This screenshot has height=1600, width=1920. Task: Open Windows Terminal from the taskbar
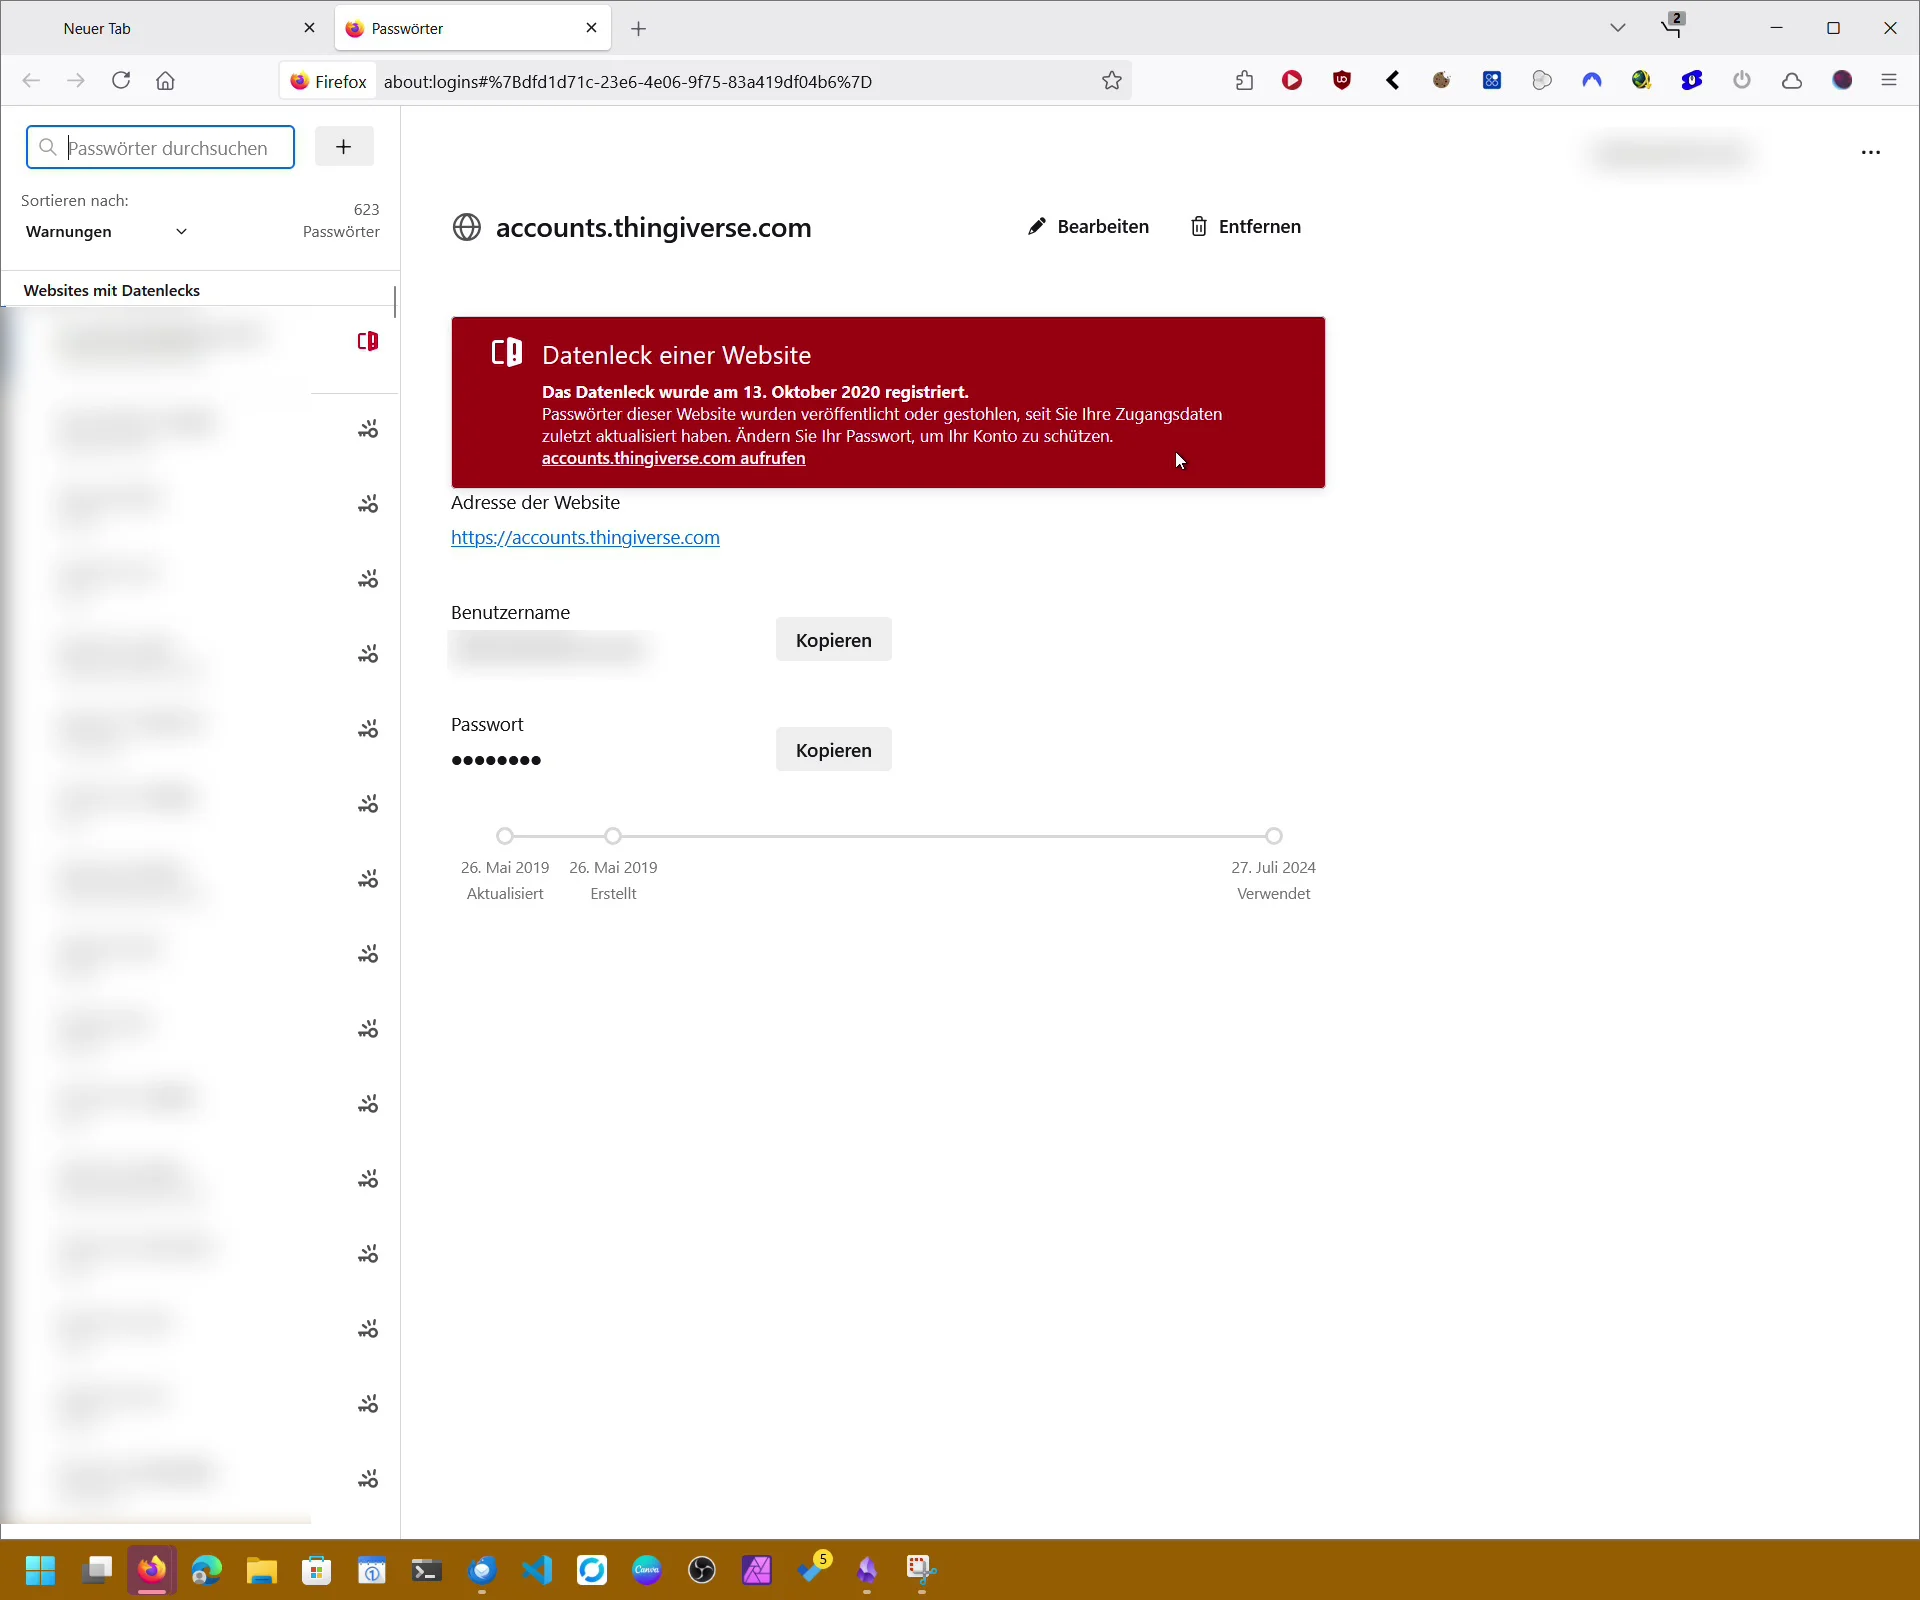coord(427,1571)
